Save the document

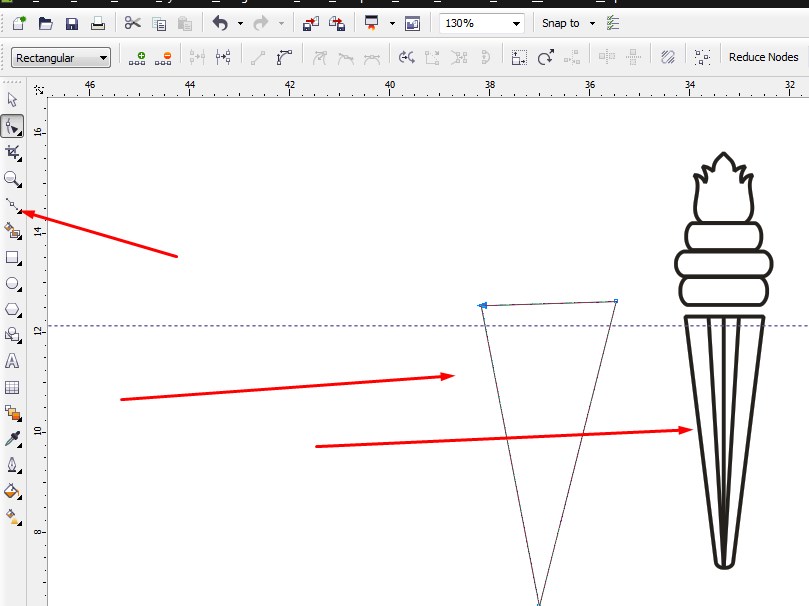[x=71, y=22]
